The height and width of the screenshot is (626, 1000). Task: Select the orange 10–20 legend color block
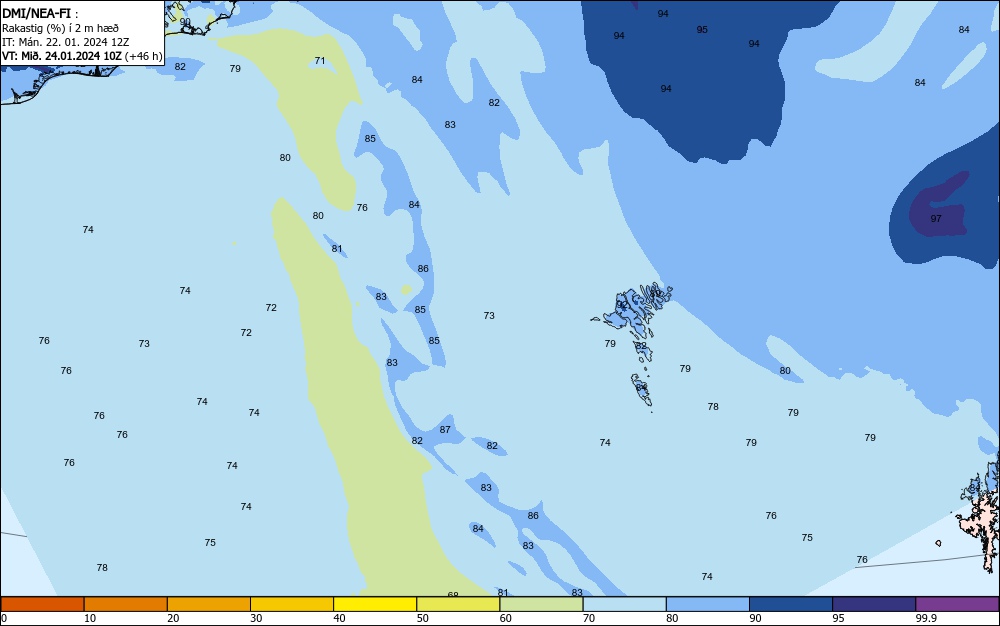pyautogui.click(x=126, y=604)
